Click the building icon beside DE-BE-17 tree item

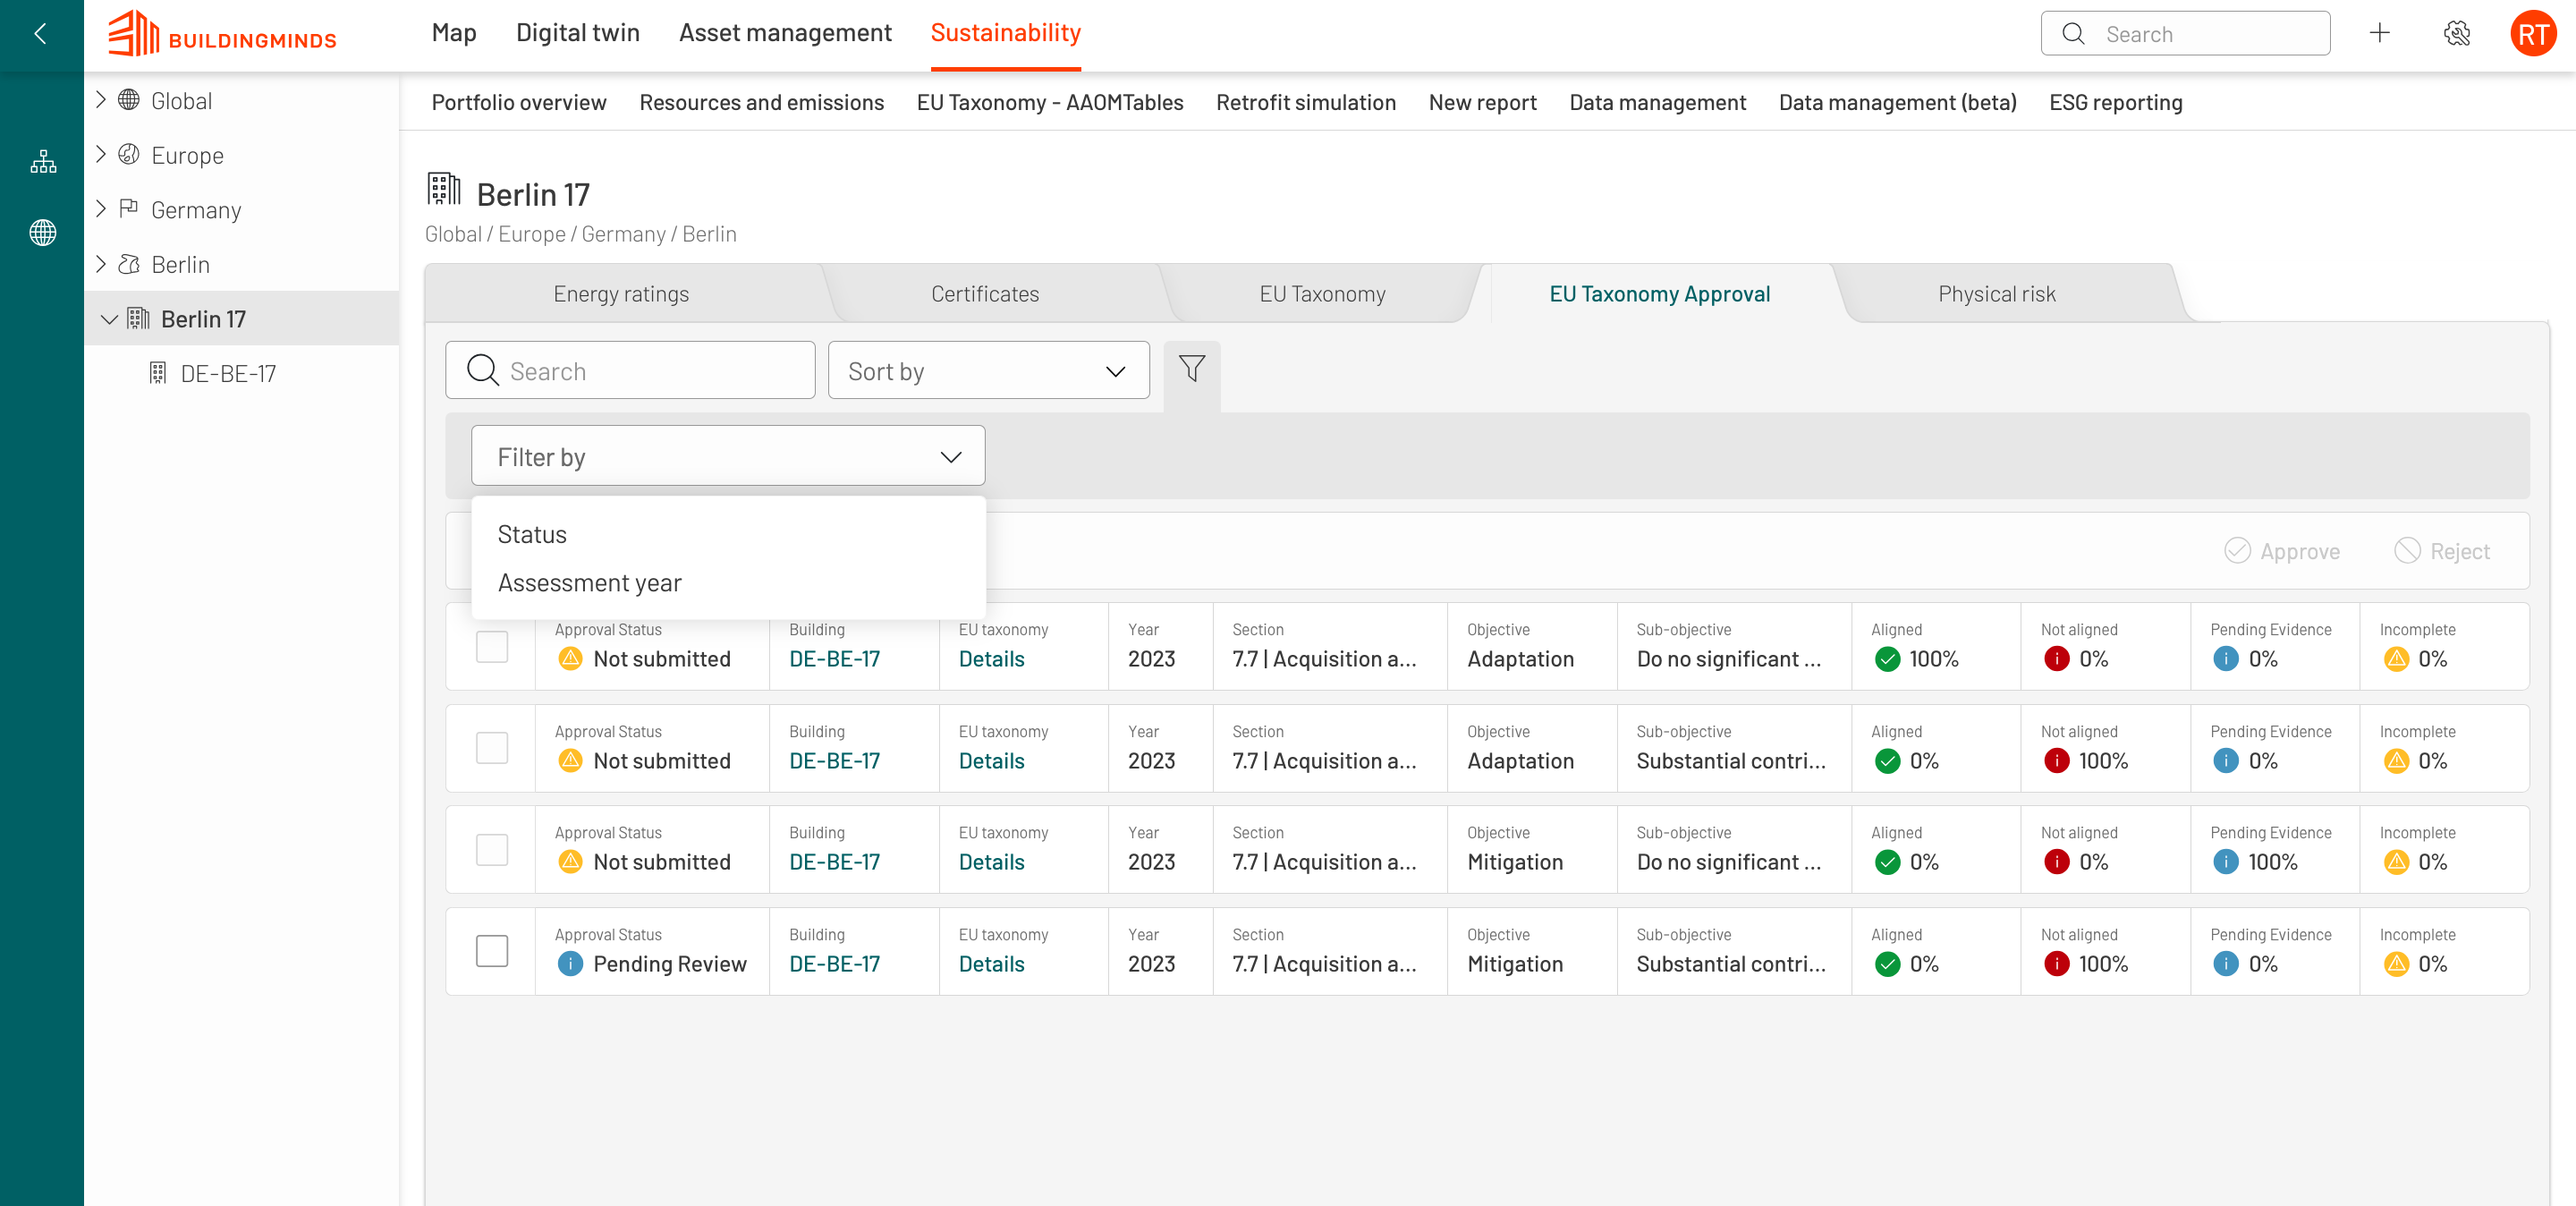coord(158,373)
